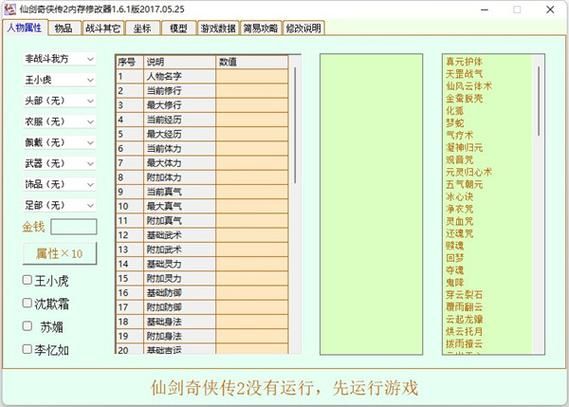Select the skill 凝神归元
Viewport: 569px width, 407px height.
[x=464, y=148]
